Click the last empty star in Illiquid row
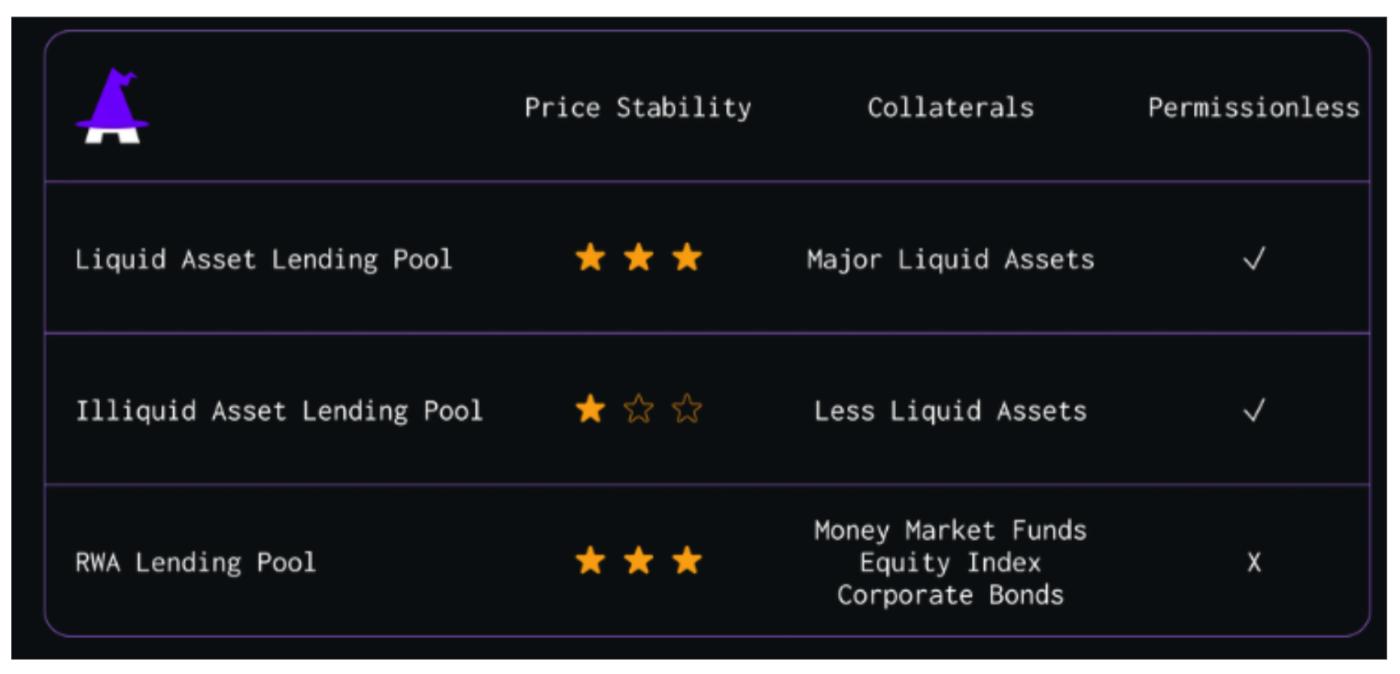 click(x=687, y=409)
